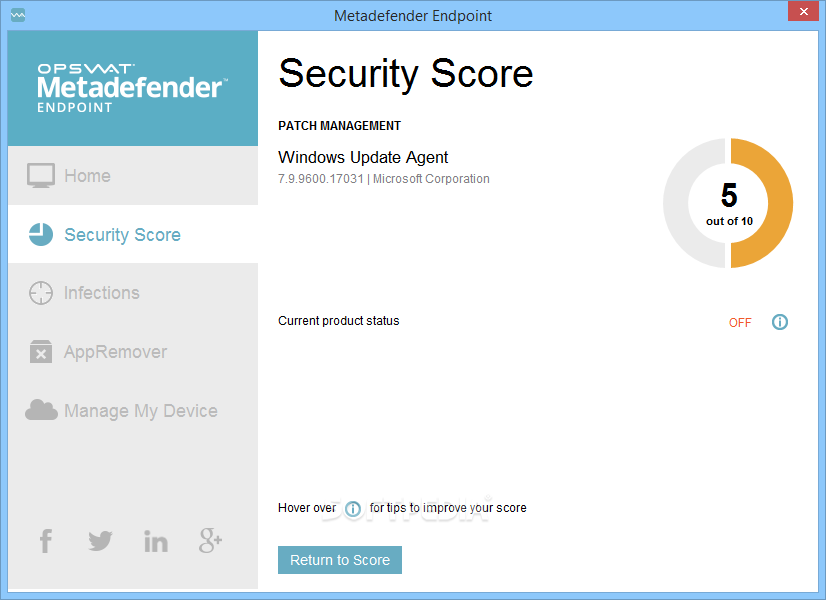This screenshot has height=600, width=826.
Task: Click the Manage My Device cloud icon
Action: click(41, 410)
